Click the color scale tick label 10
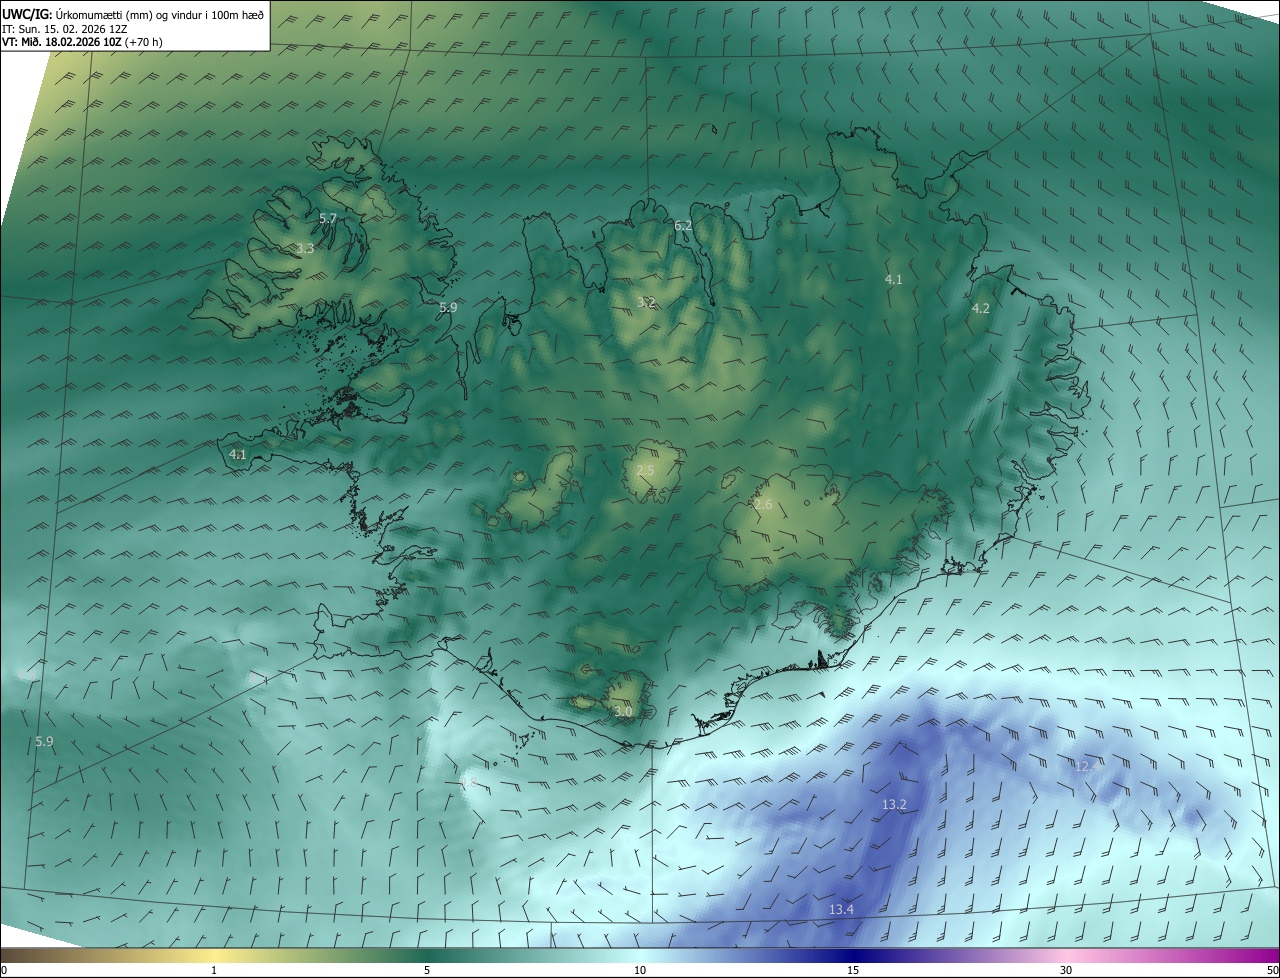Viewport: 1280px width, 978px height. [640, 970]
